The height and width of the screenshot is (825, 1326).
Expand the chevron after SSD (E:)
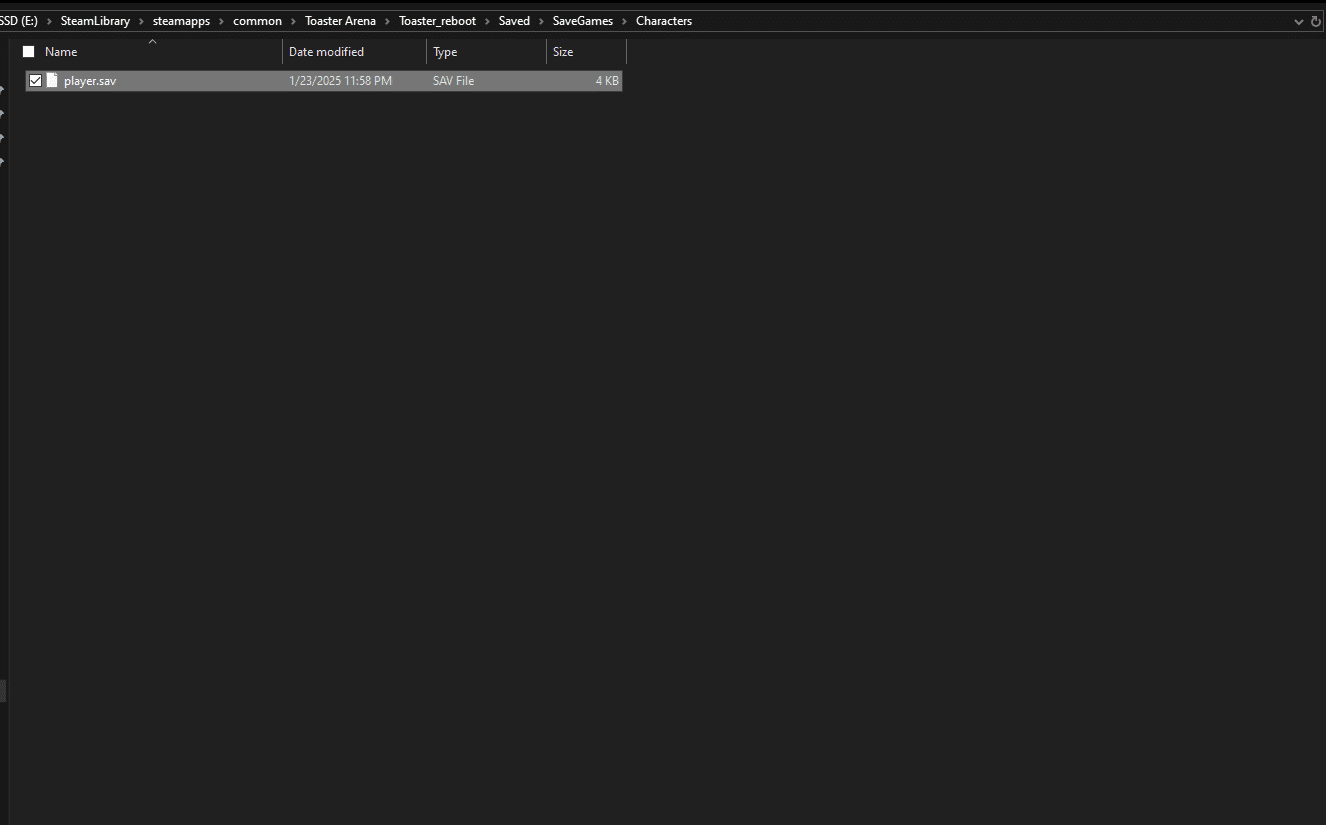49,21
